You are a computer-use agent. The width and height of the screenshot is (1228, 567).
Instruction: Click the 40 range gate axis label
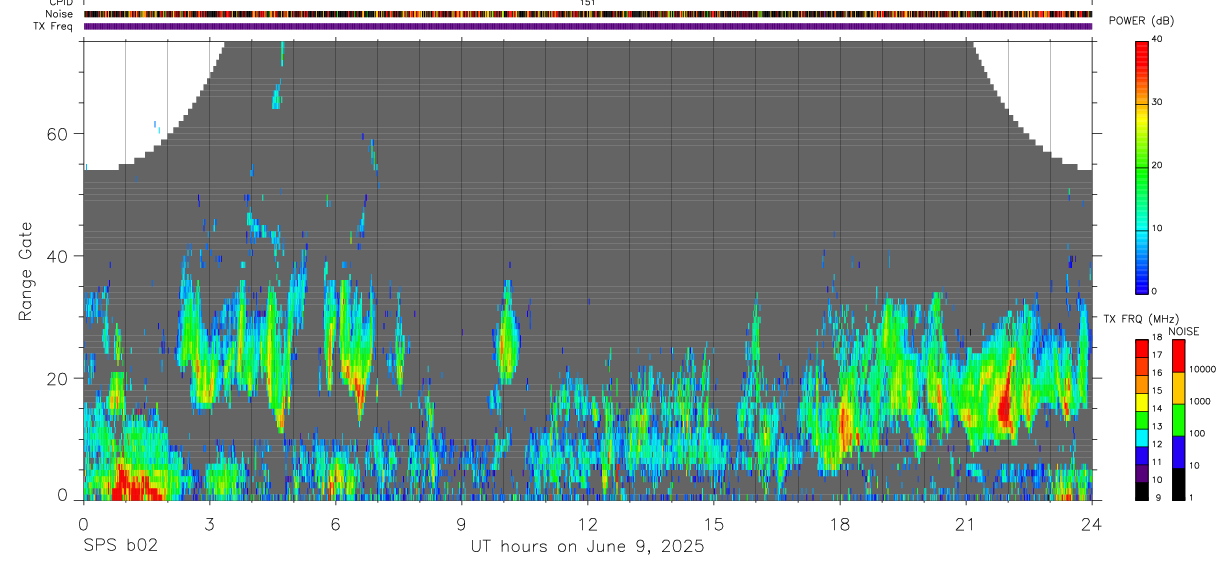click(65, 256)
